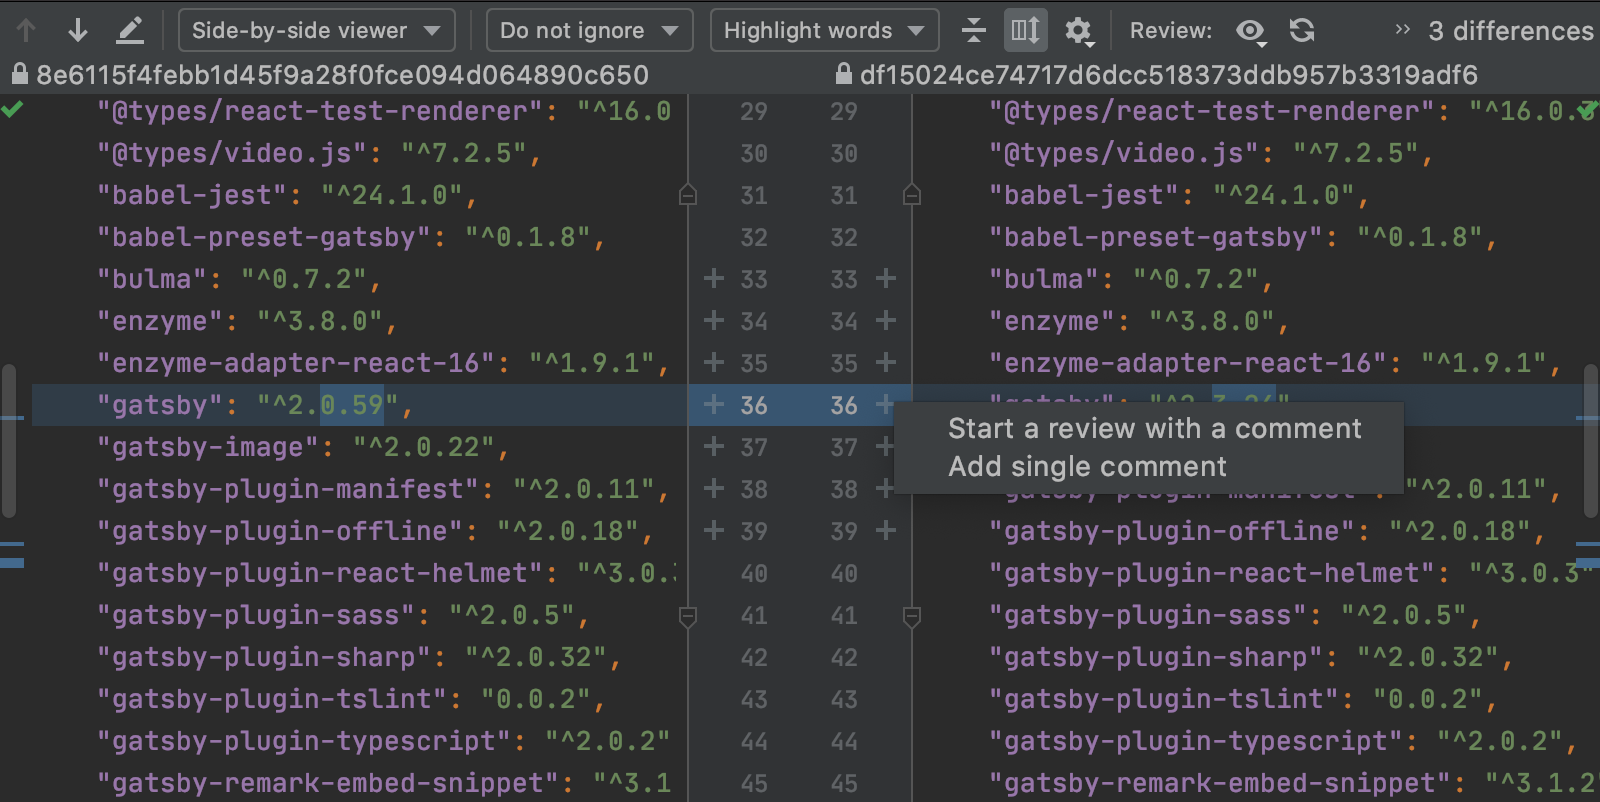This screenshot has height=802, width=1600.
Task: Go to previous difference arrow
Action: 27,31
